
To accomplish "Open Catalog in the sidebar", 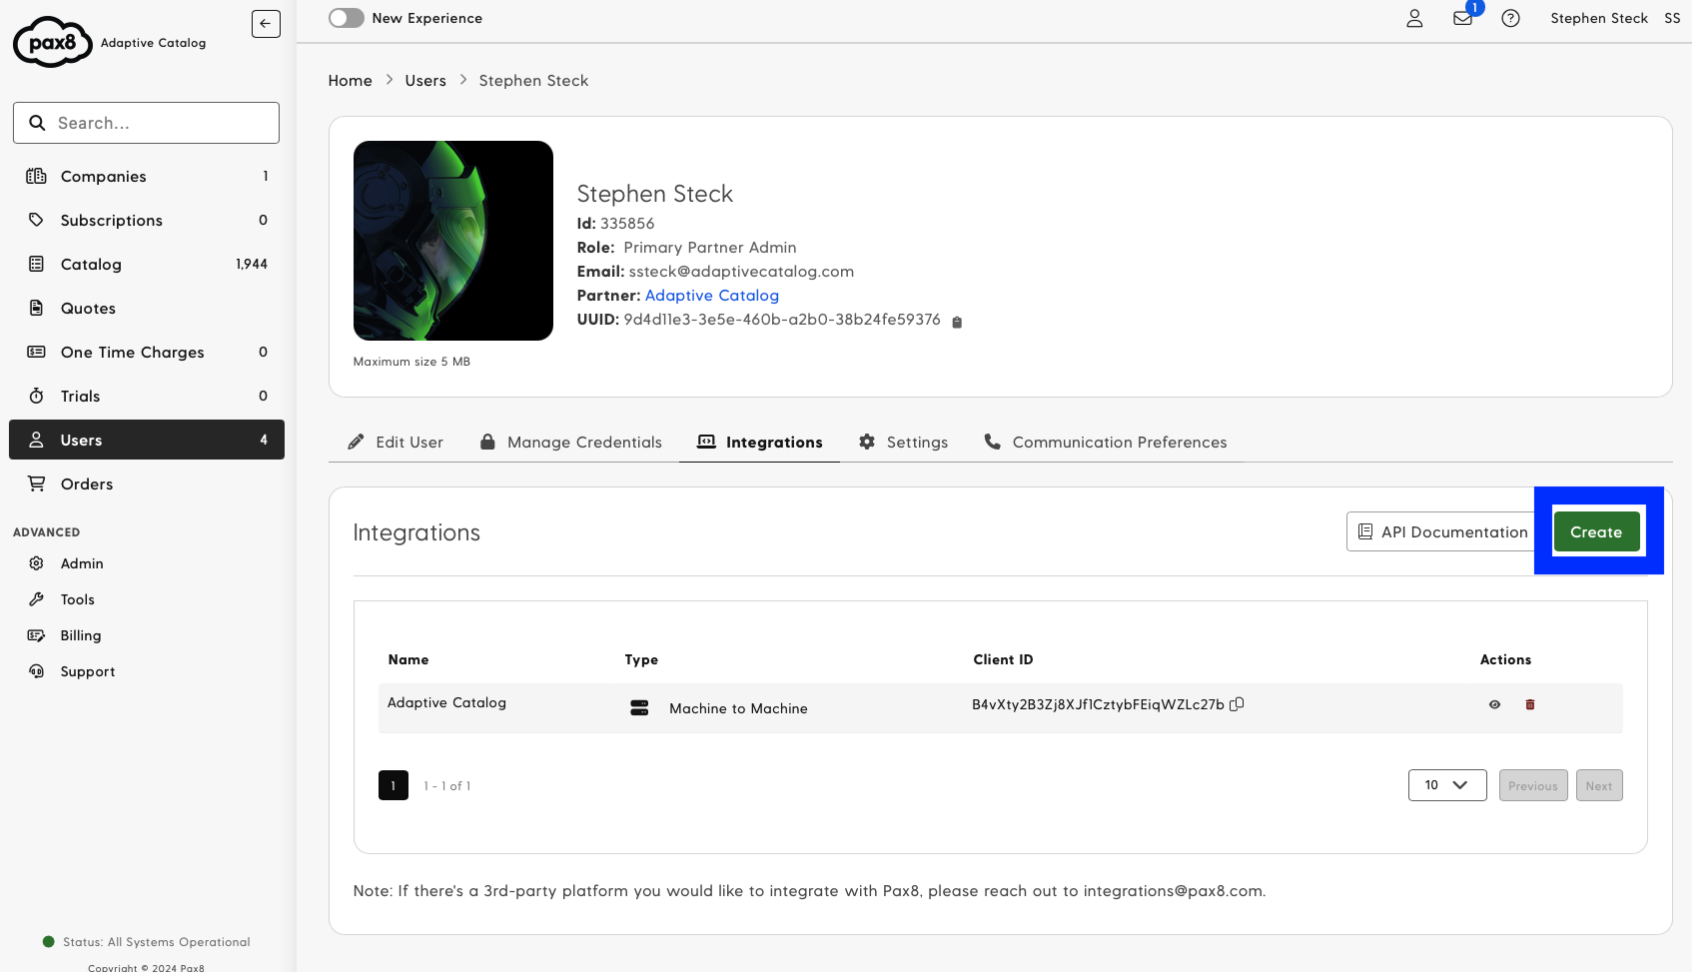I will [x=147, y=264].
